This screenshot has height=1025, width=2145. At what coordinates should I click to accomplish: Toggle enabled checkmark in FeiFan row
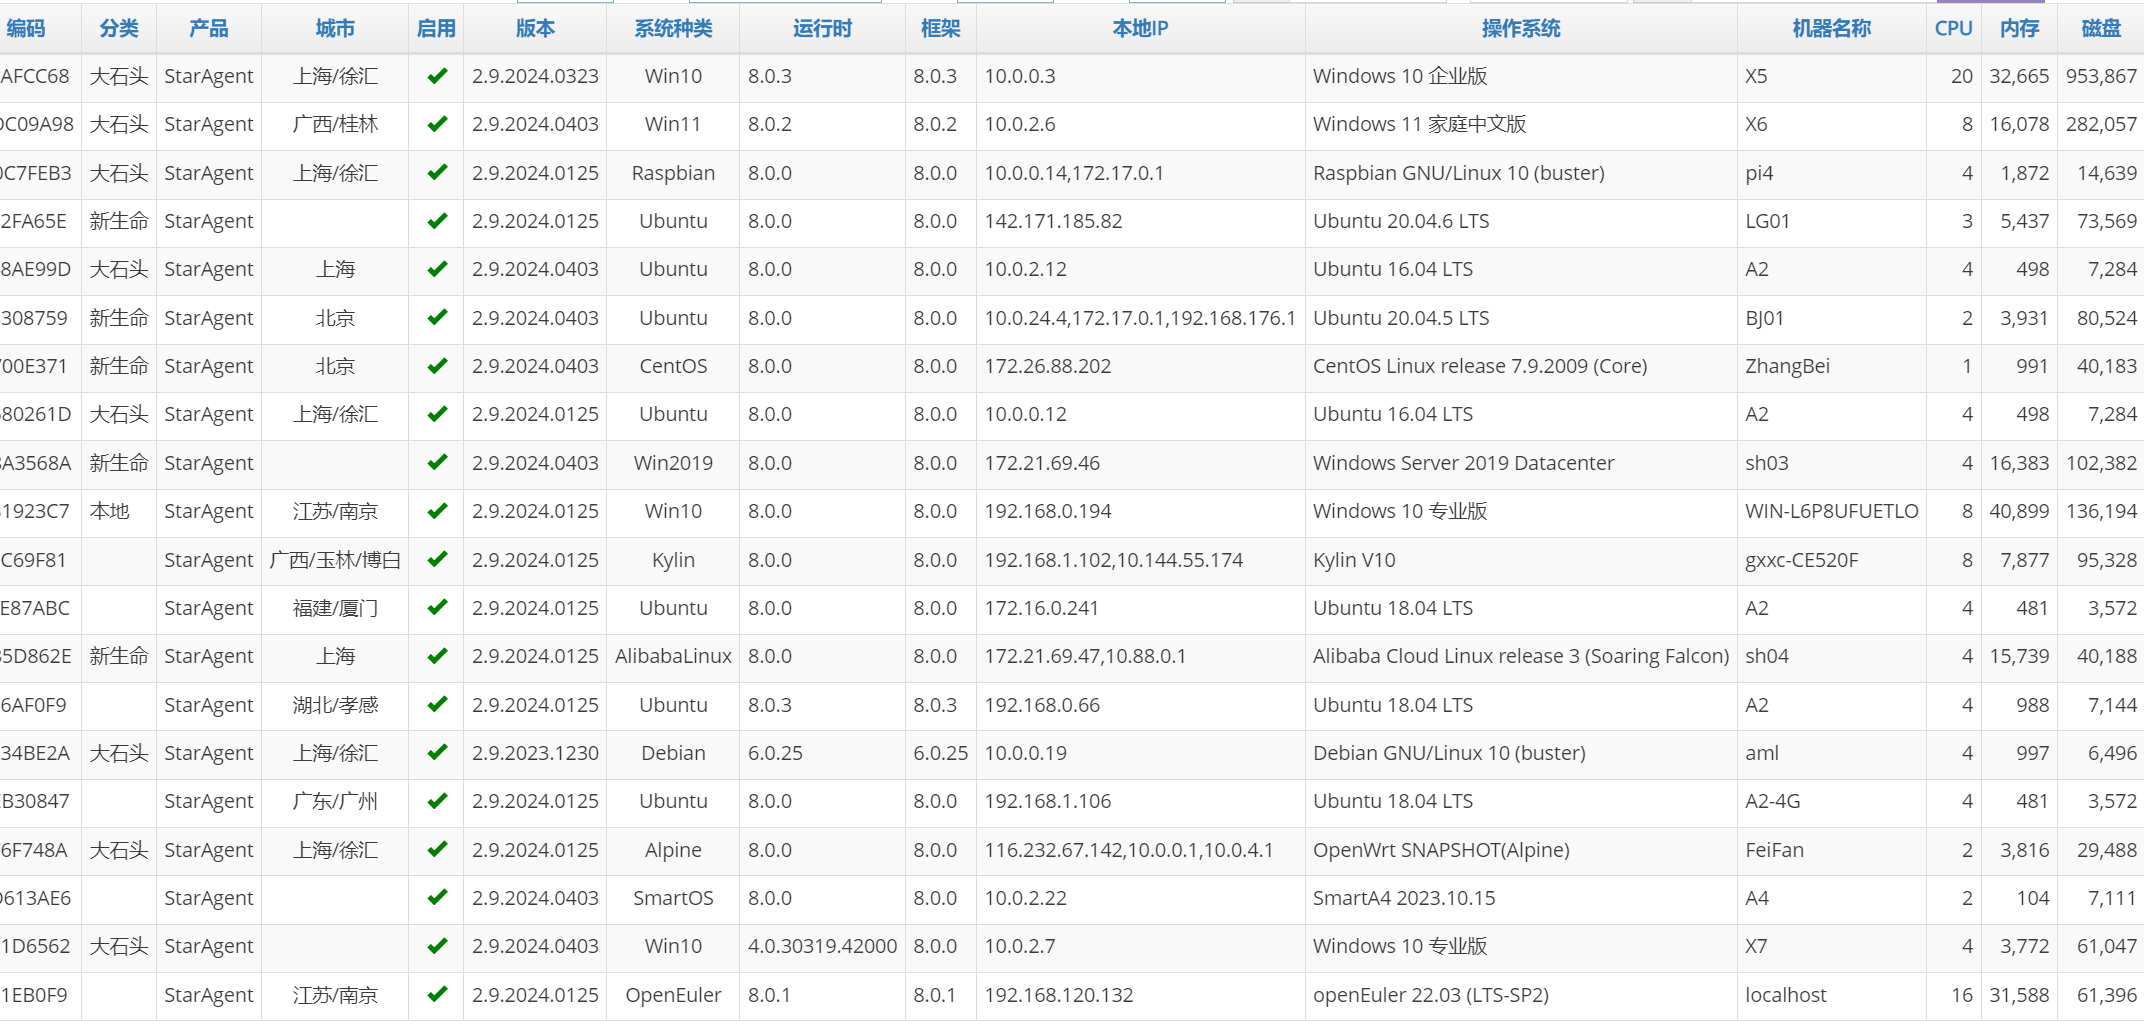pyautogui.click(x=437, y=850)
